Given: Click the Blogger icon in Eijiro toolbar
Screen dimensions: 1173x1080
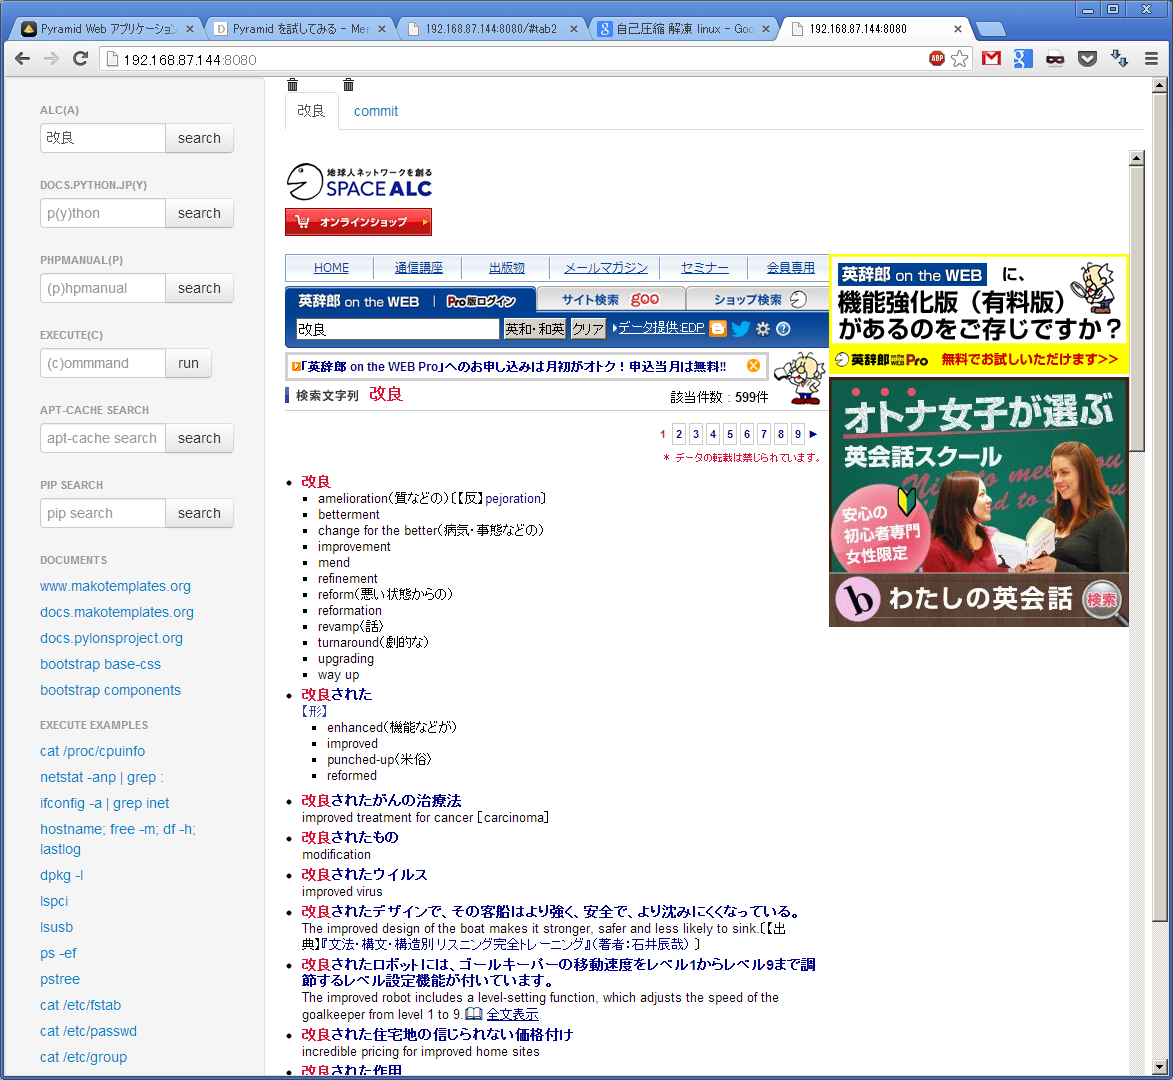Looking at the screenshot, I should pos(717,328).
